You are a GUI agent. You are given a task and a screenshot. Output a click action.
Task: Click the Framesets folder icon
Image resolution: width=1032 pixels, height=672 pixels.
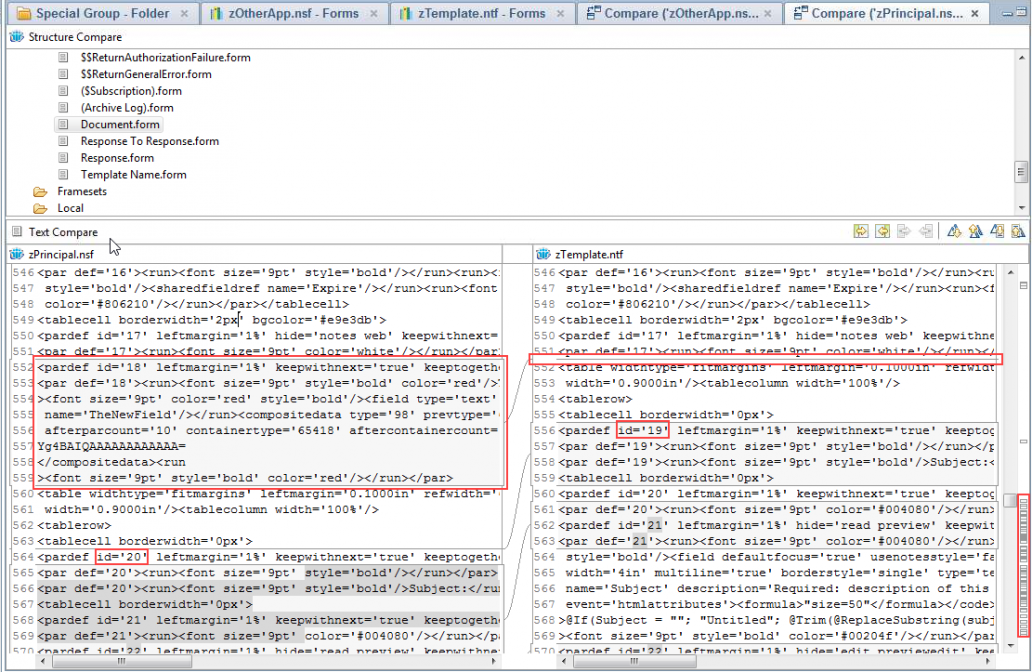point(40,192)
